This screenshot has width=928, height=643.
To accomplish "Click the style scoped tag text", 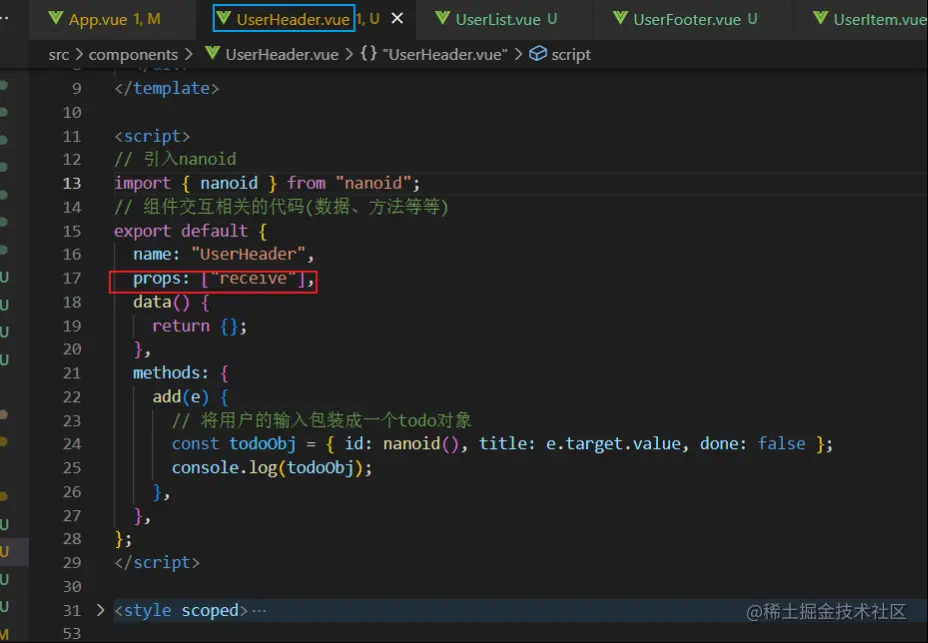I will [181, 610].
